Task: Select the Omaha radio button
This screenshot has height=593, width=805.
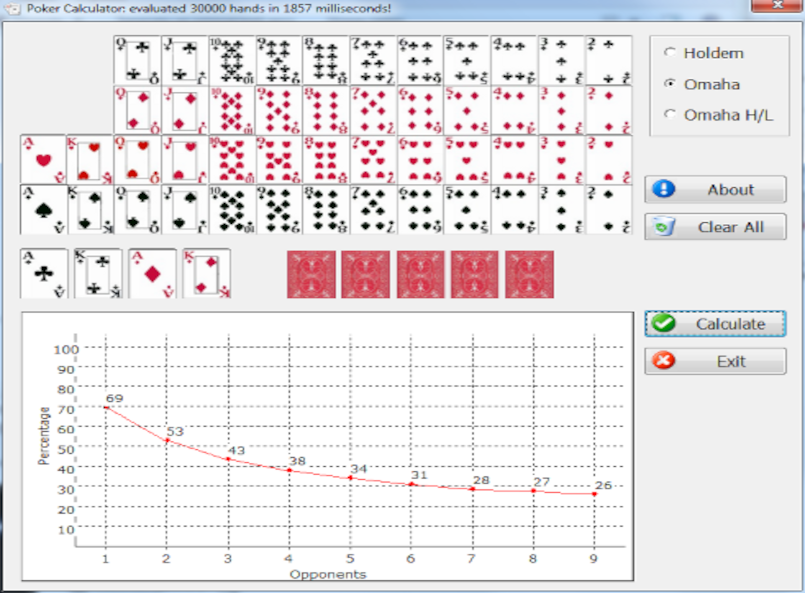Action: tap(670, 84)
